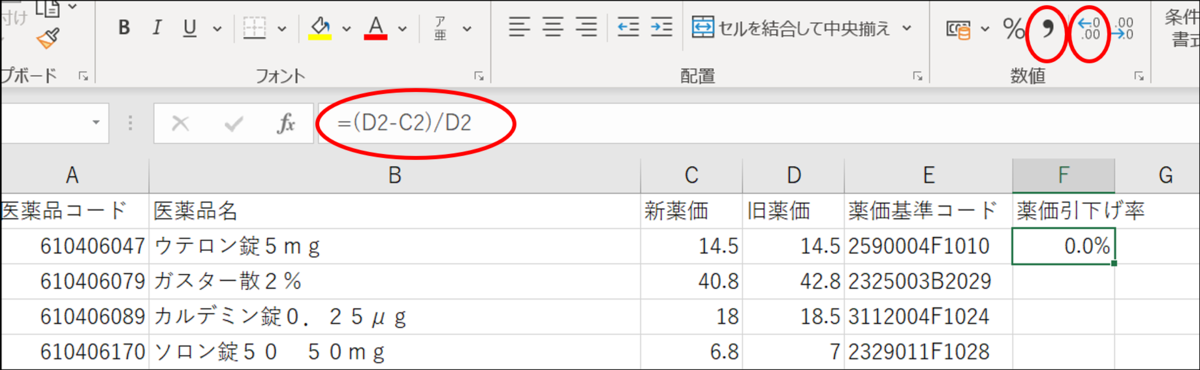
Task: Select header cell 旧薬価
Action: 794,211
